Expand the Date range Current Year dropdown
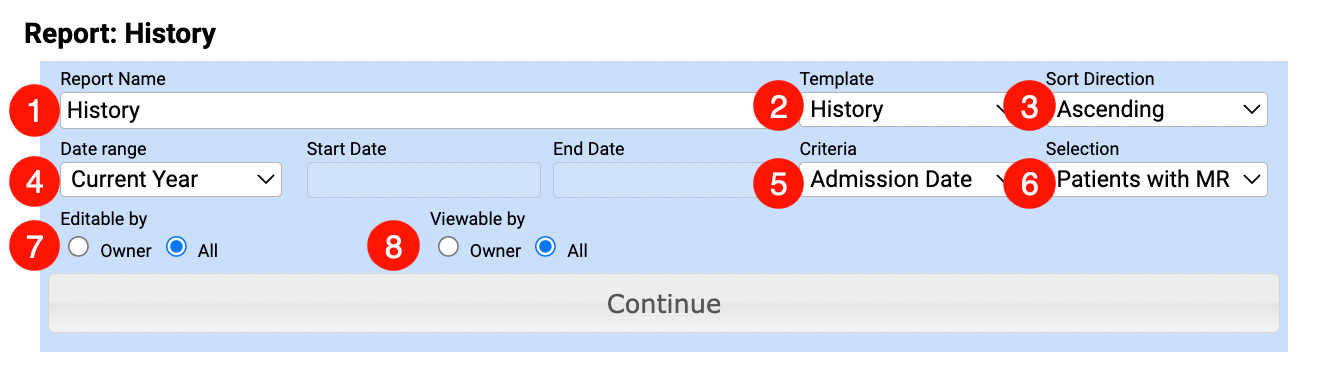This screenshot has width=1324, height=380. coord(171,180)
